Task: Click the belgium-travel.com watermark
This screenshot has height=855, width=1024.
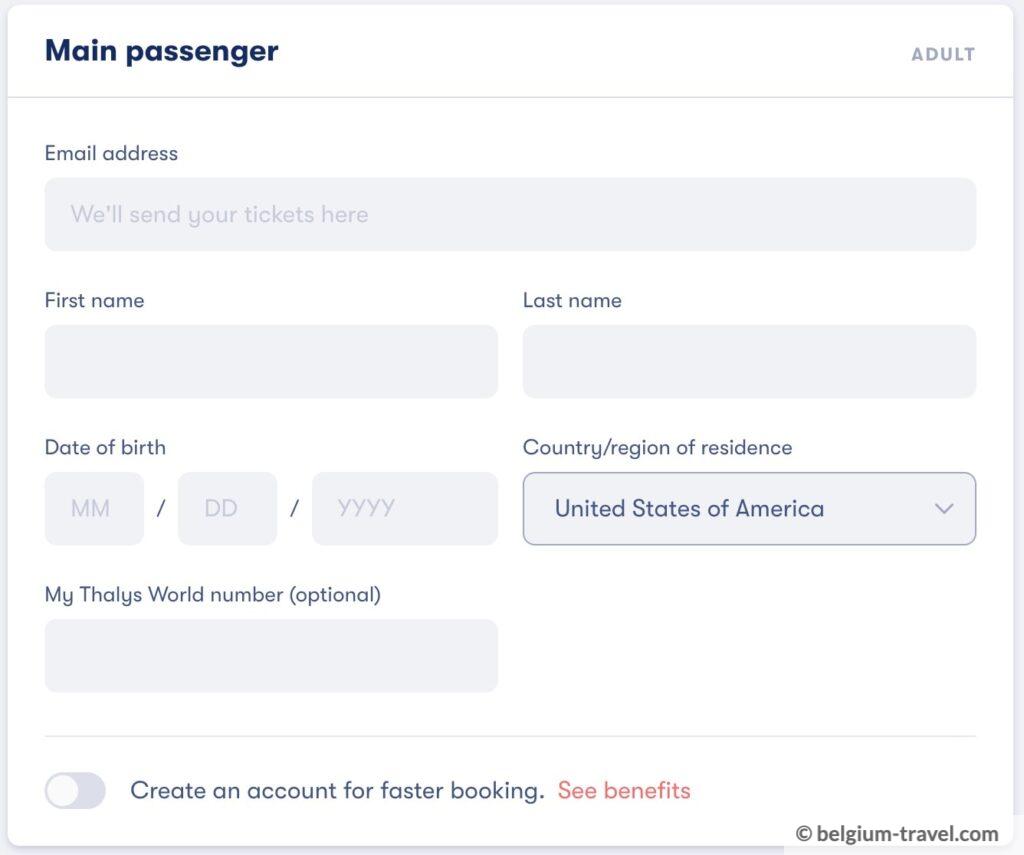Action: point(897,833)
